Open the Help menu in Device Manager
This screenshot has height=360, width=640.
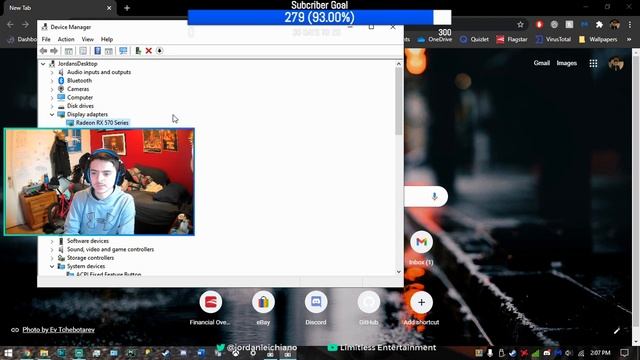pos(107,39)
